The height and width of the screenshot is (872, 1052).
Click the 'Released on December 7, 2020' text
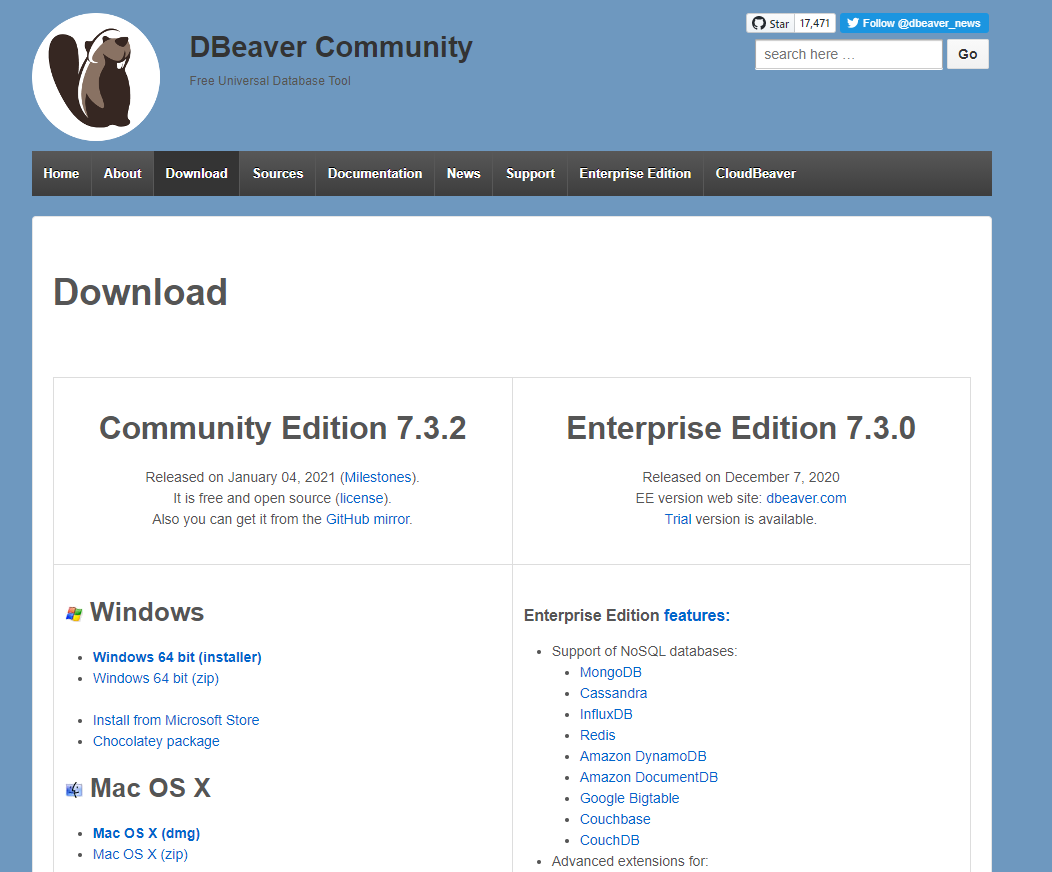click(x=741, y=477)
